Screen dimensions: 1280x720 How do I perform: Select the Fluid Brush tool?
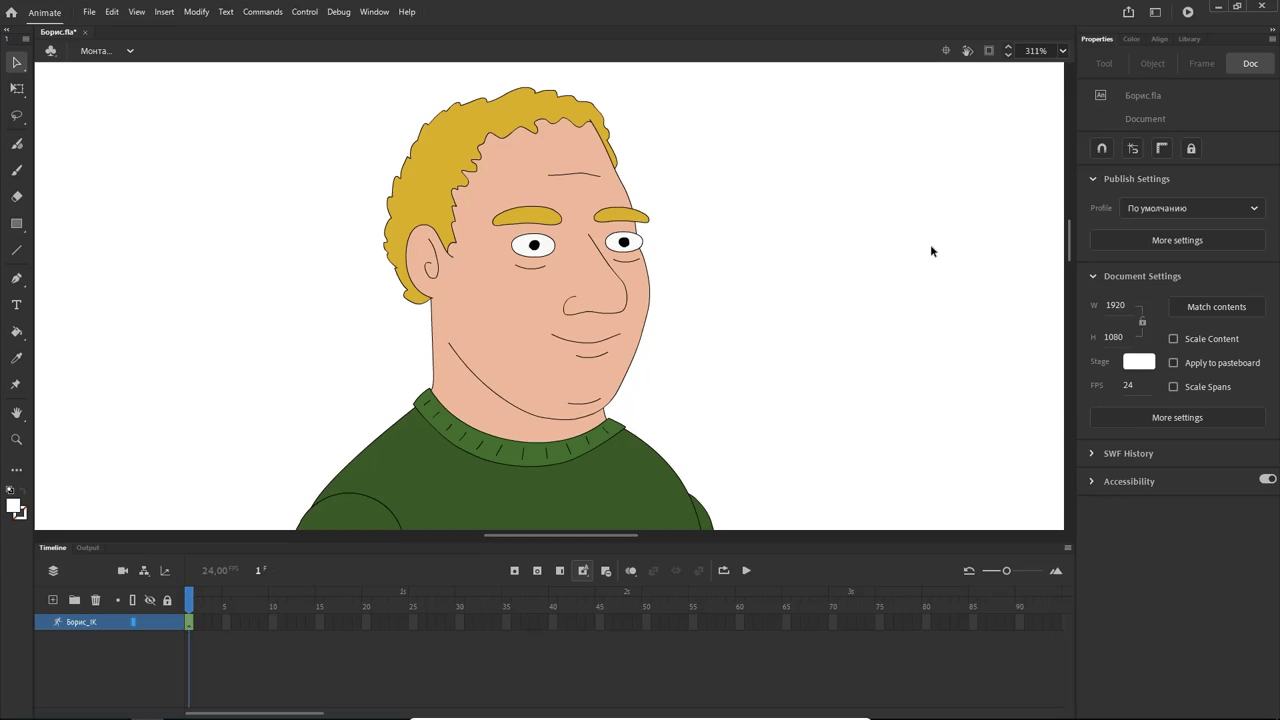coord(17,144)
